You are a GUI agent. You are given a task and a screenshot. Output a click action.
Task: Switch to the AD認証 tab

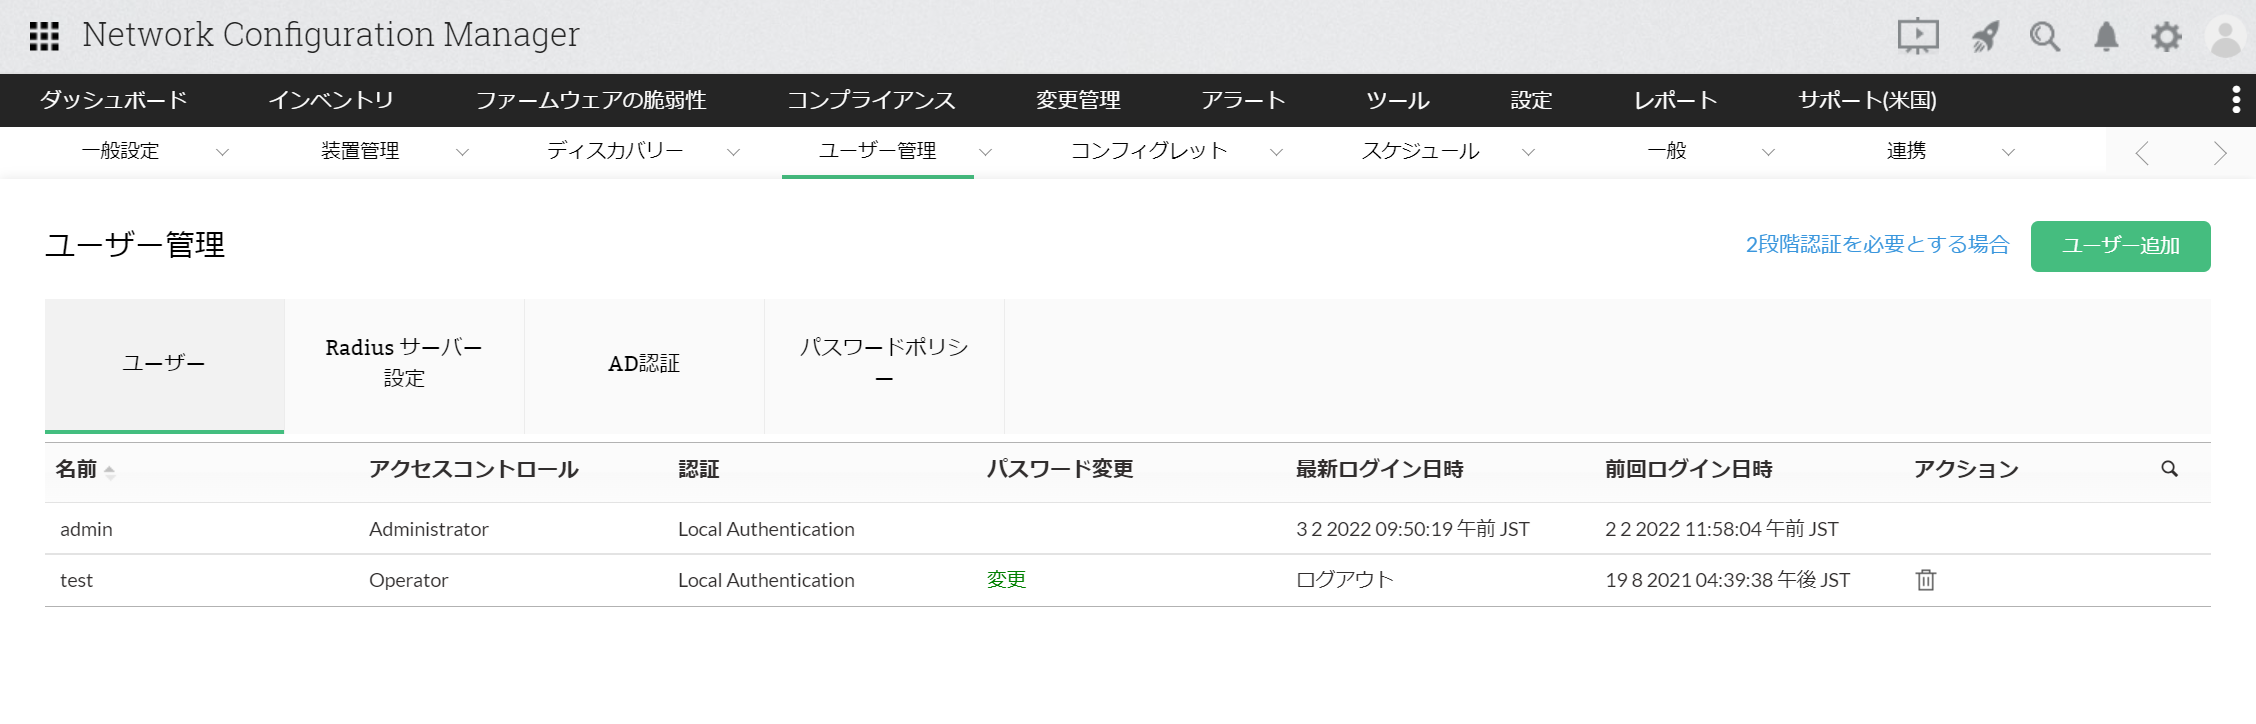tap(644, 364)
